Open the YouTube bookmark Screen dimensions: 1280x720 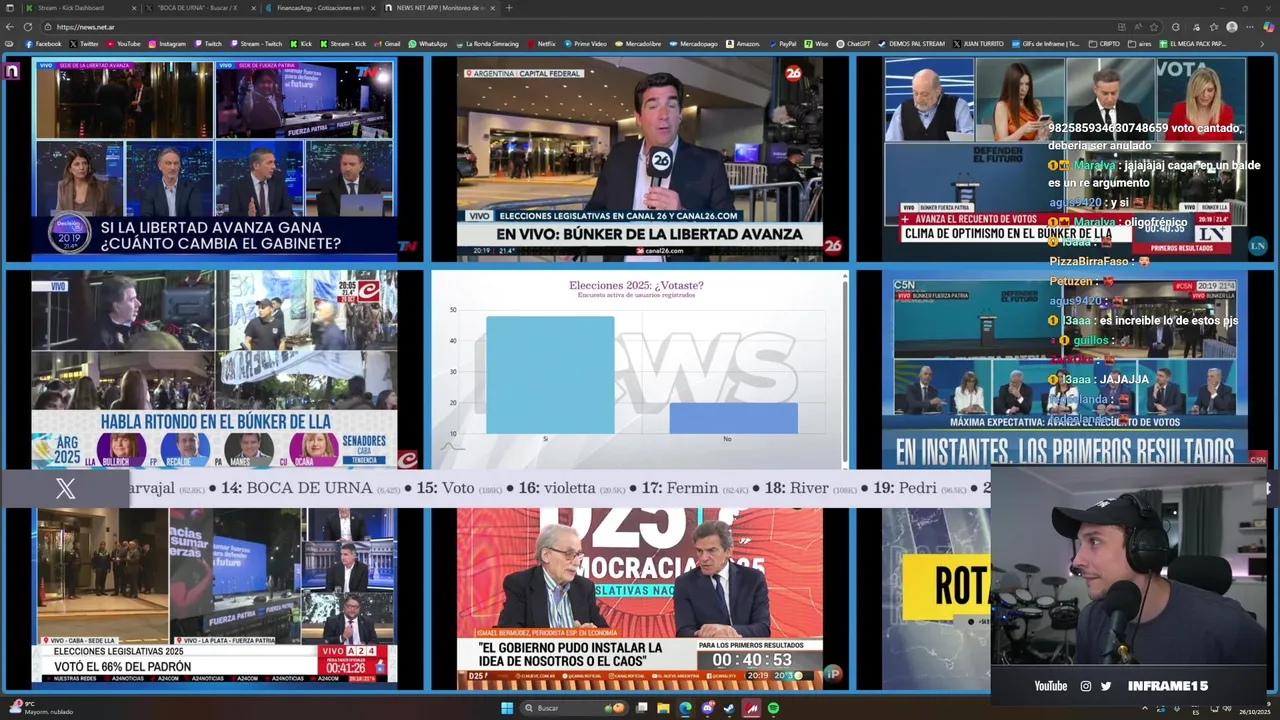(124, 44)
